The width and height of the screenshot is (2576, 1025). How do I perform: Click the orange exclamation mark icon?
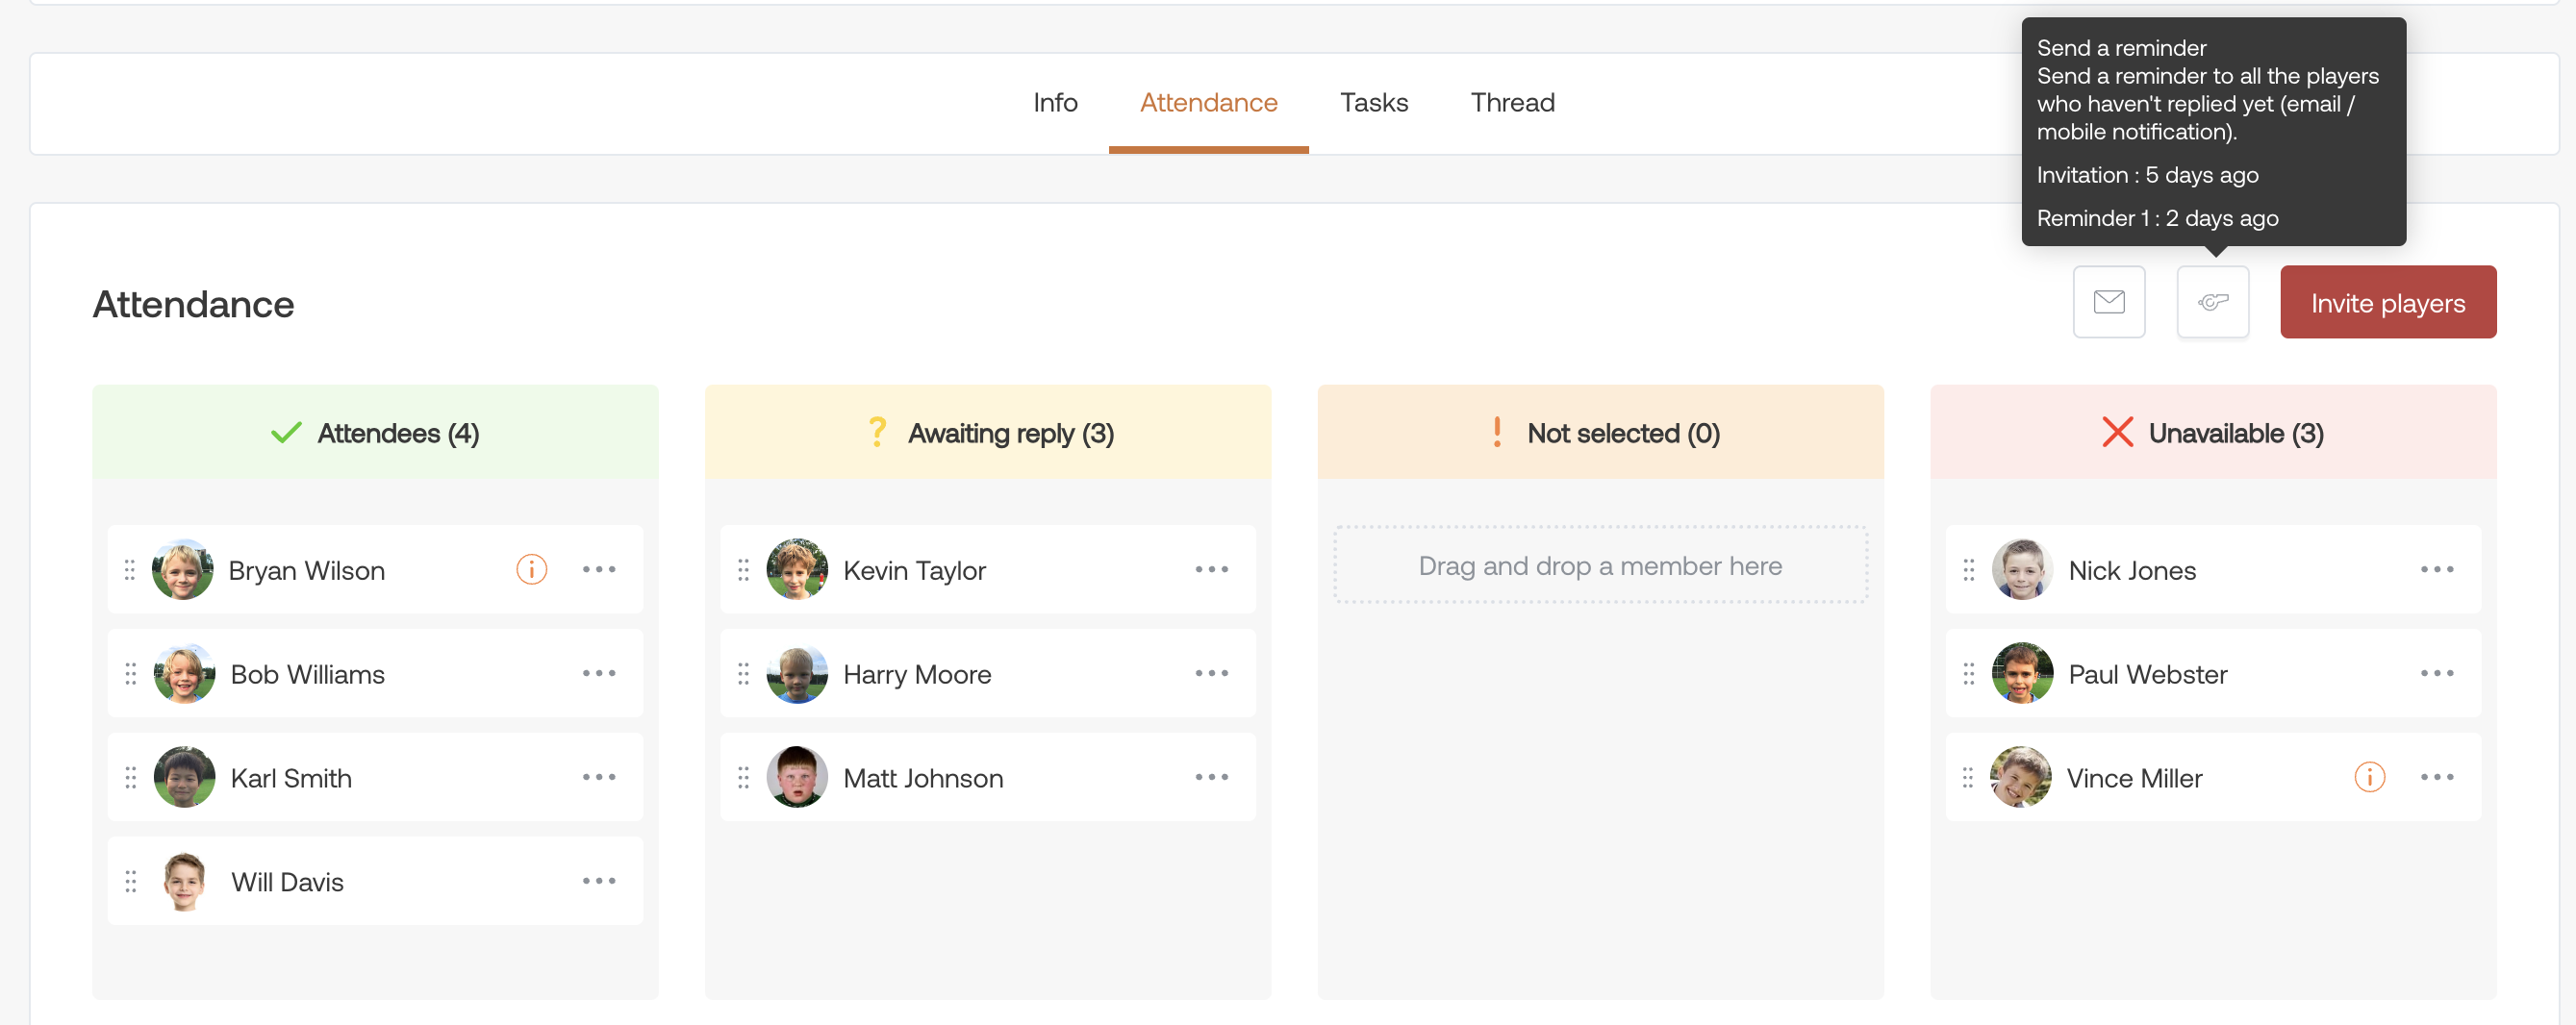pos(1496,432)
